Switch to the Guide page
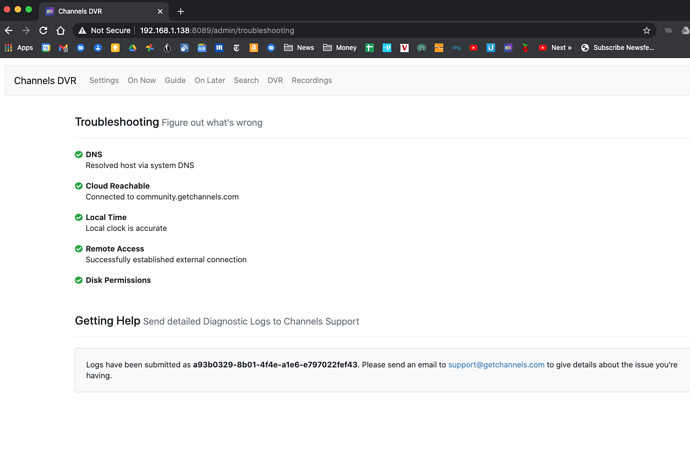The width and height of the screenshot is (690, 453). [x=175, y=80]
